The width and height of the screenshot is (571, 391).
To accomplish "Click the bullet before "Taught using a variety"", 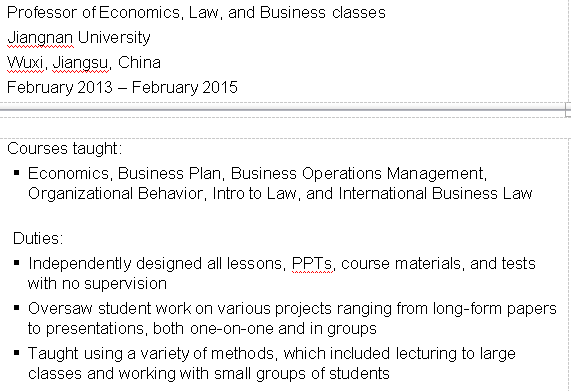I will tap(16, 353).
